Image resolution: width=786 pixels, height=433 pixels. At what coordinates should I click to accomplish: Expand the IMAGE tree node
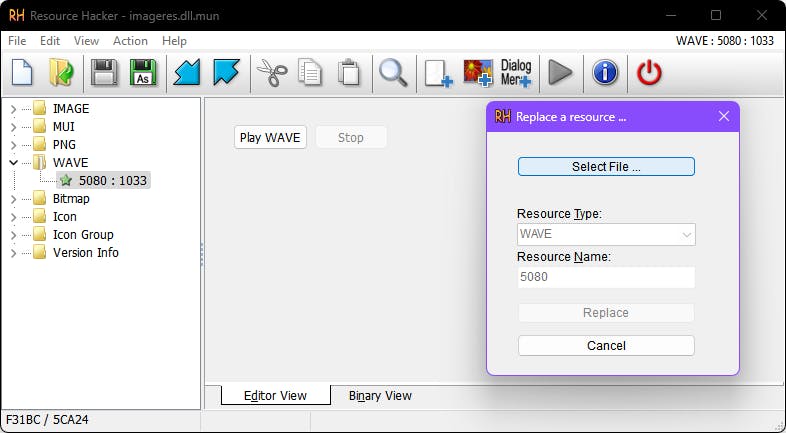14,109
